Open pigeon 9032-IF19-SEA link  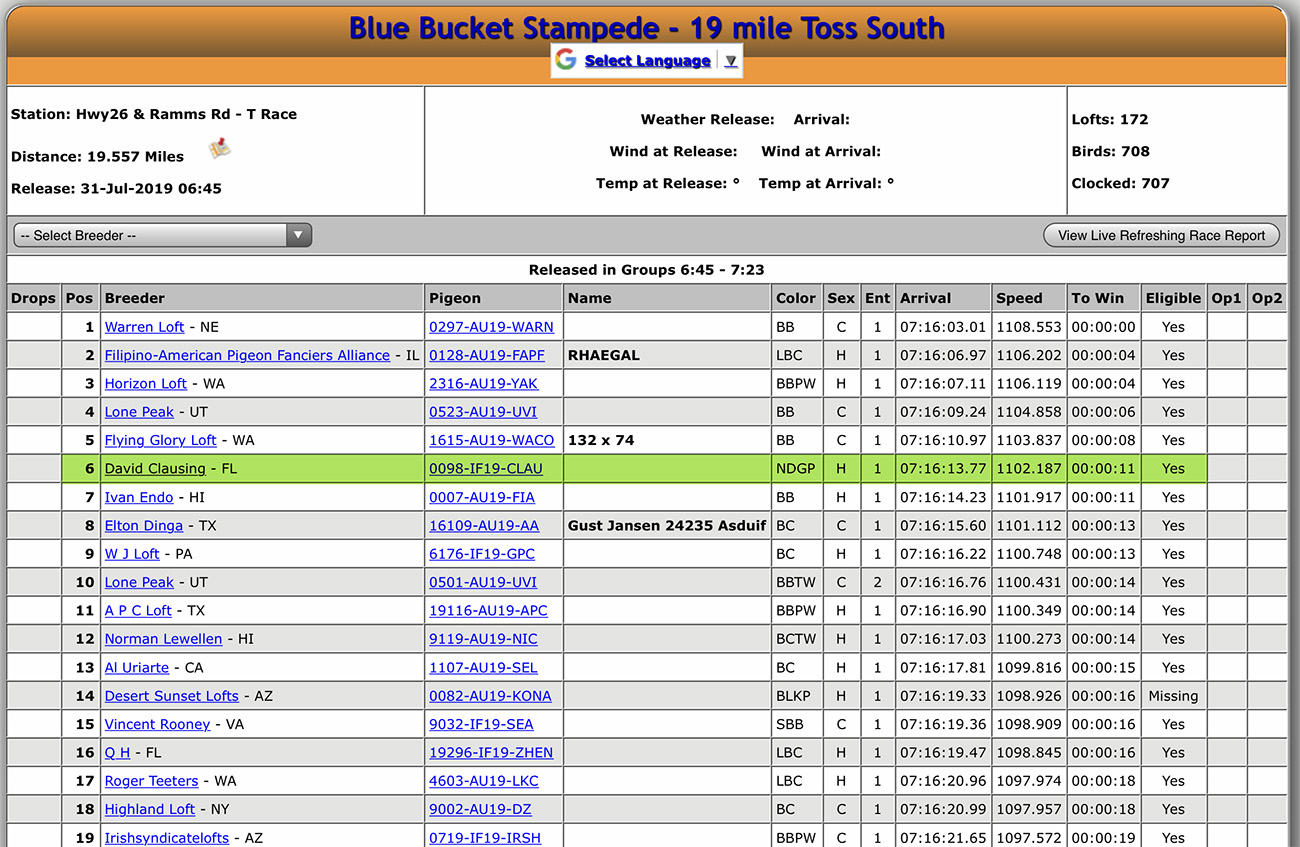(x=481, y=724)
